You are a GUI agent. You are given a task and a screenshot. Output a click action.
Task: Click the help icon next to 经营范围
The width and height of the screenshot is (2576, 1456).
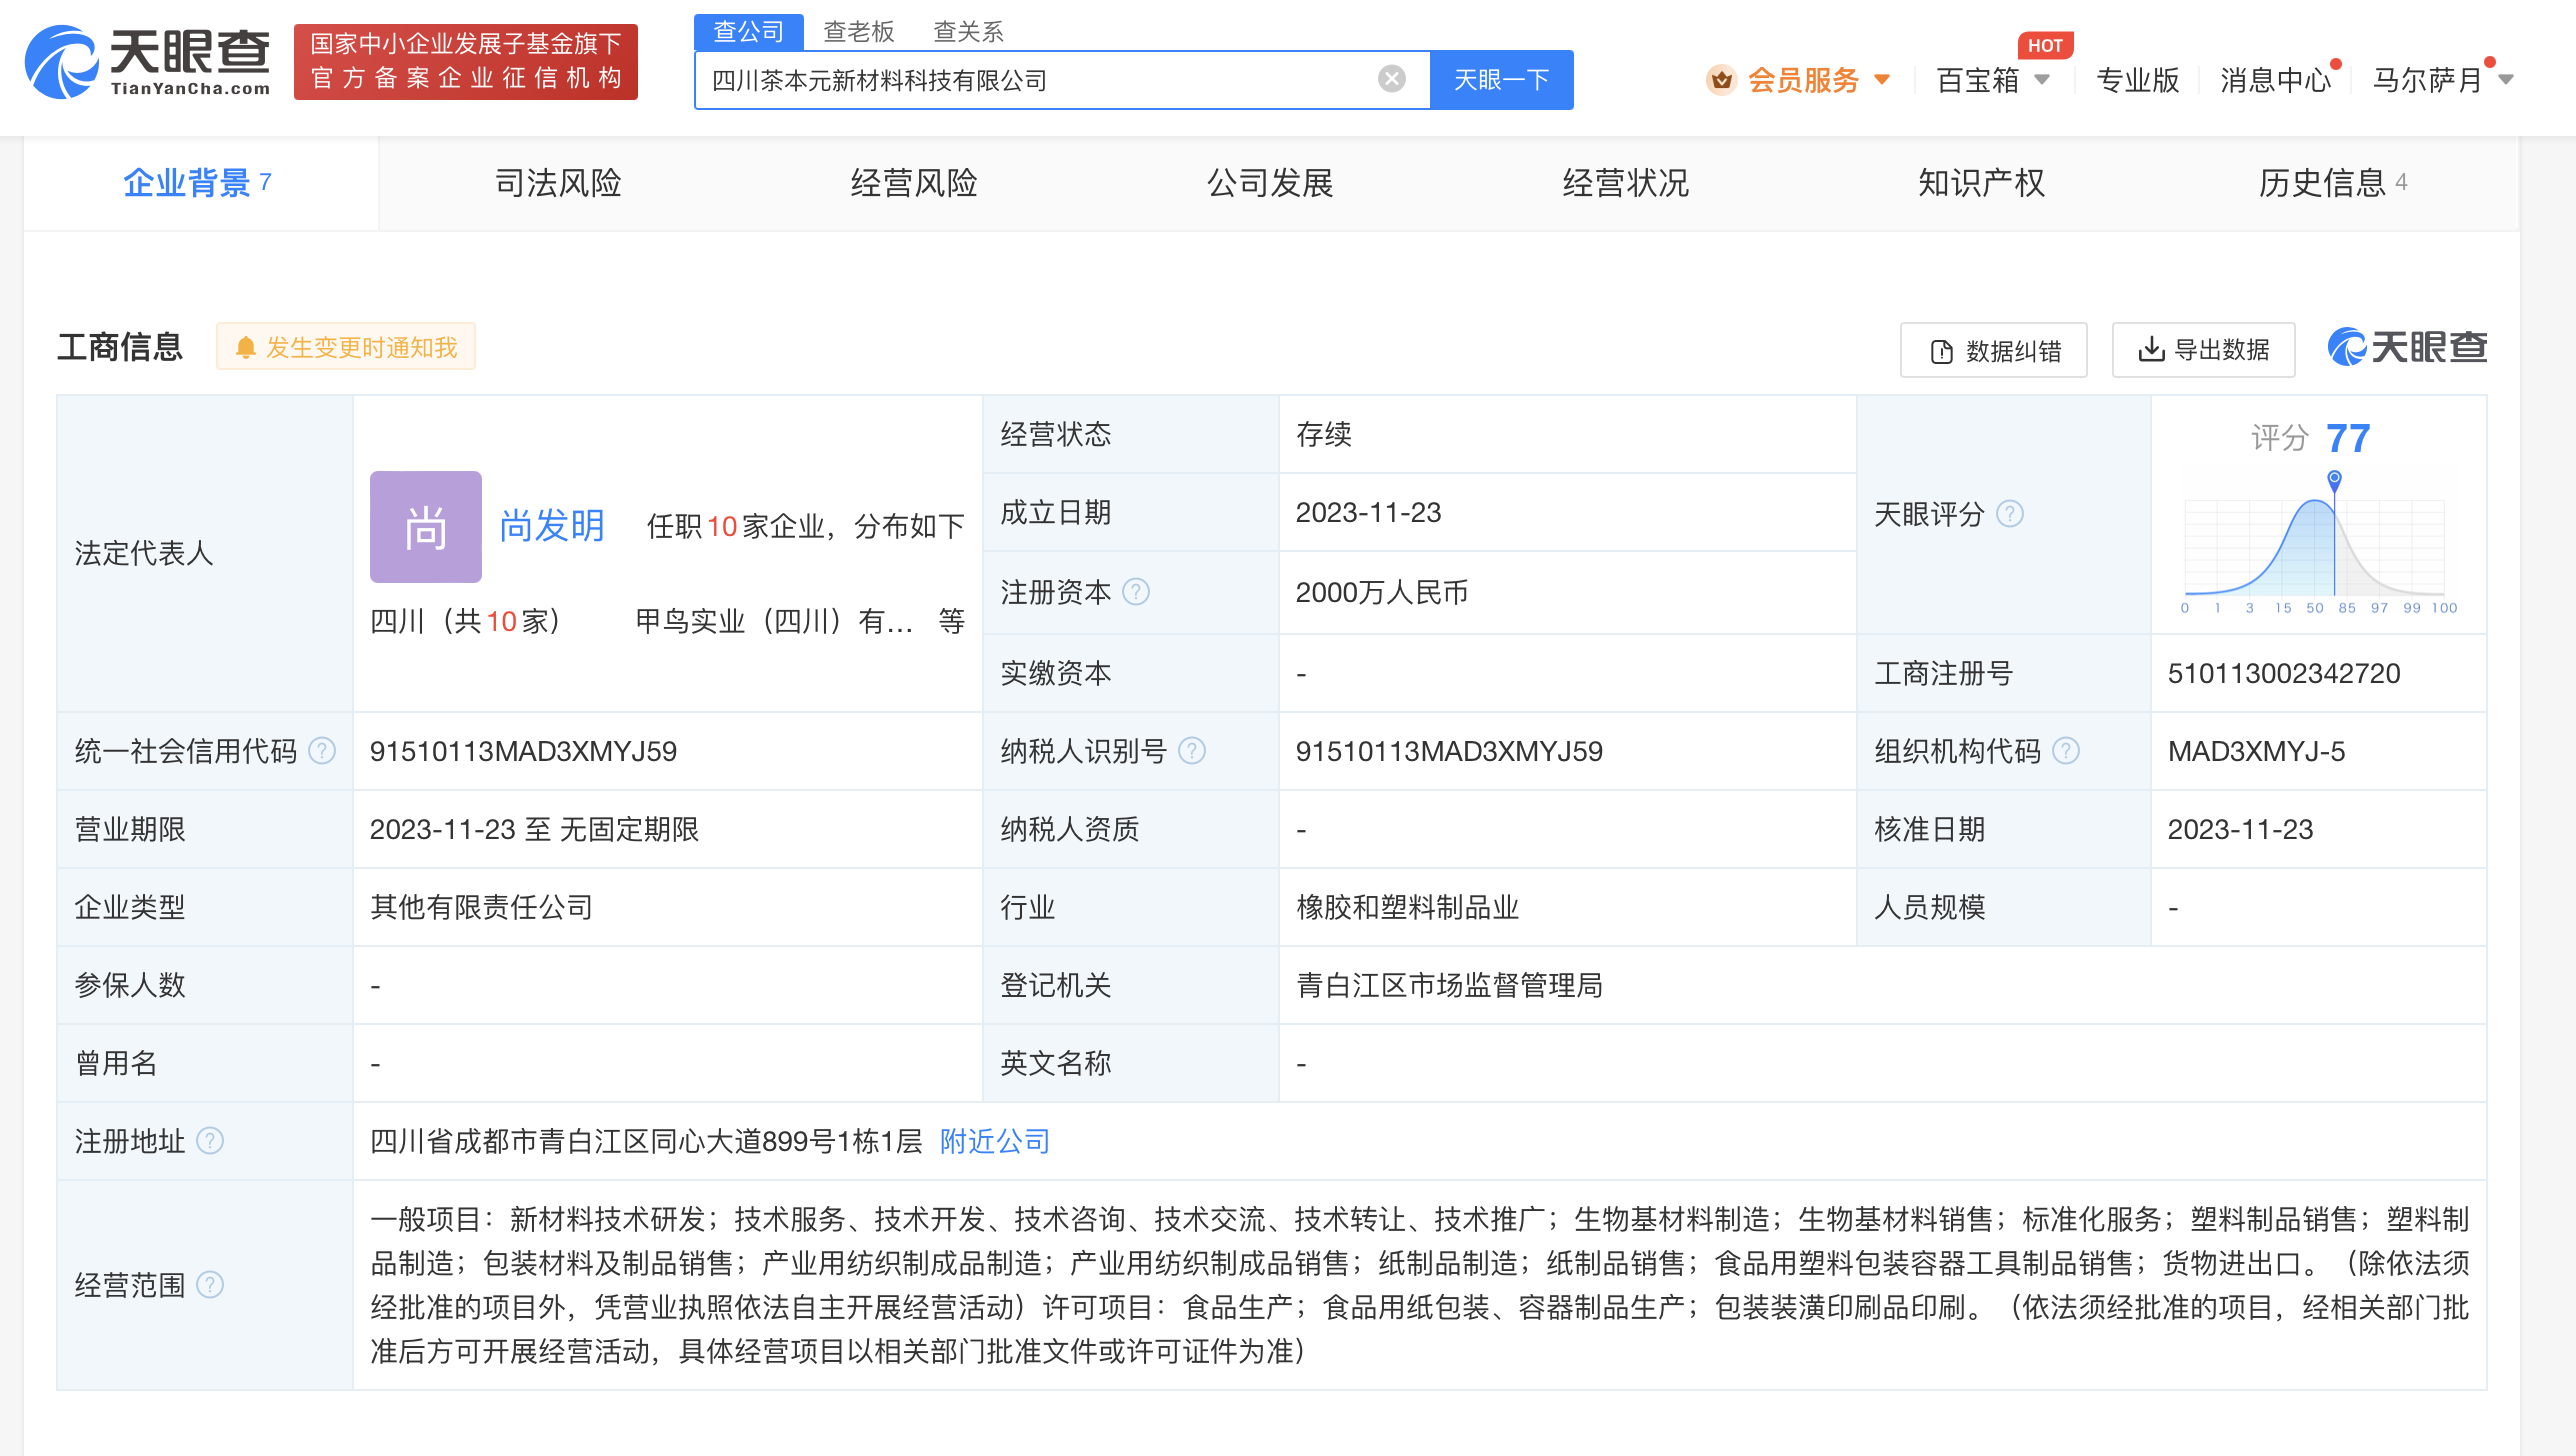[x=210, y=1285]
